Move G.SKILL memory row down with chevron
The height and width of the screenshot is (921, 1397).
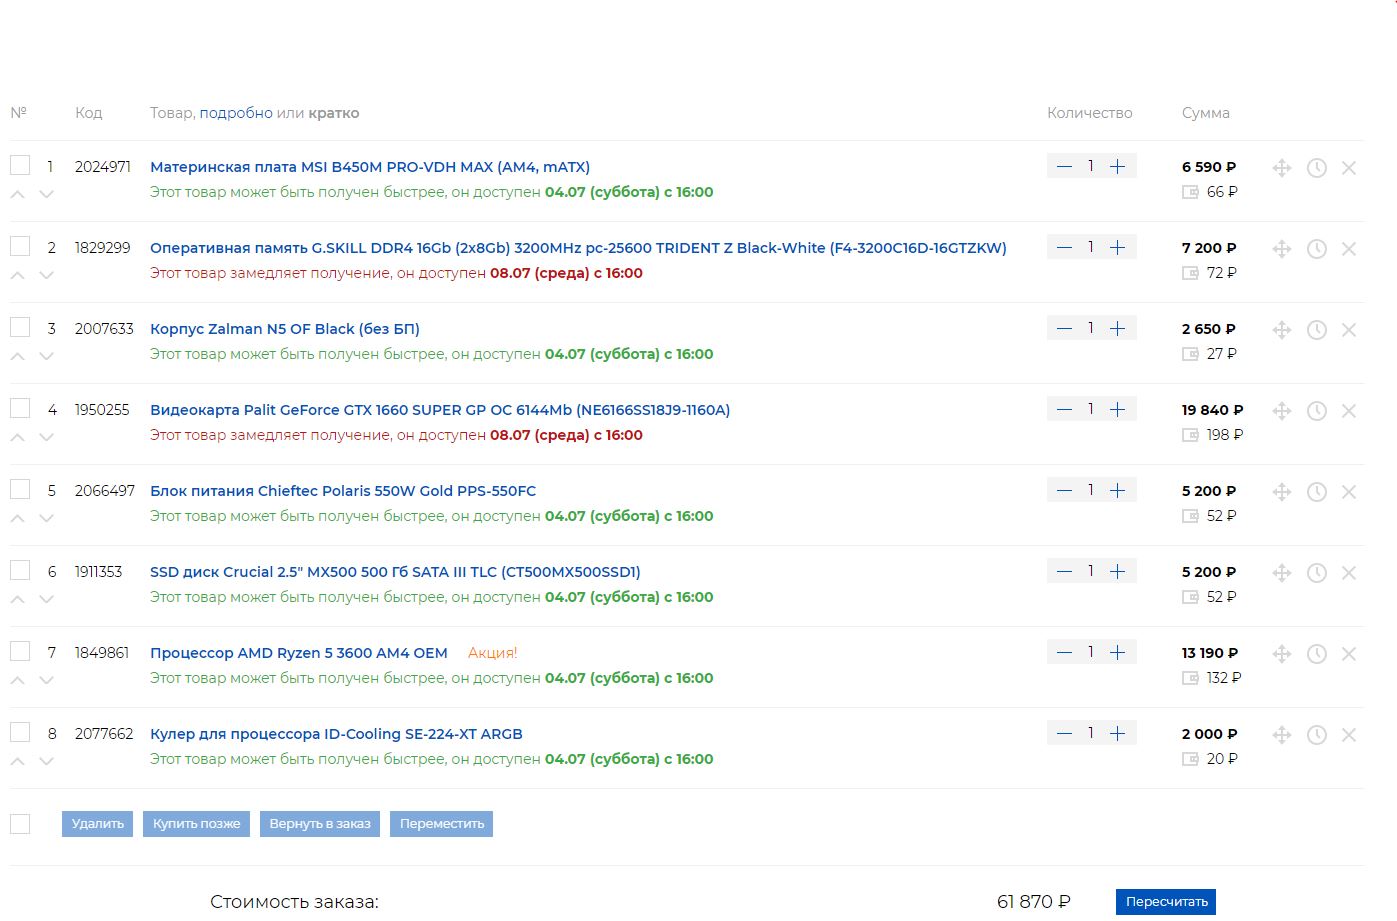(46, 275)
